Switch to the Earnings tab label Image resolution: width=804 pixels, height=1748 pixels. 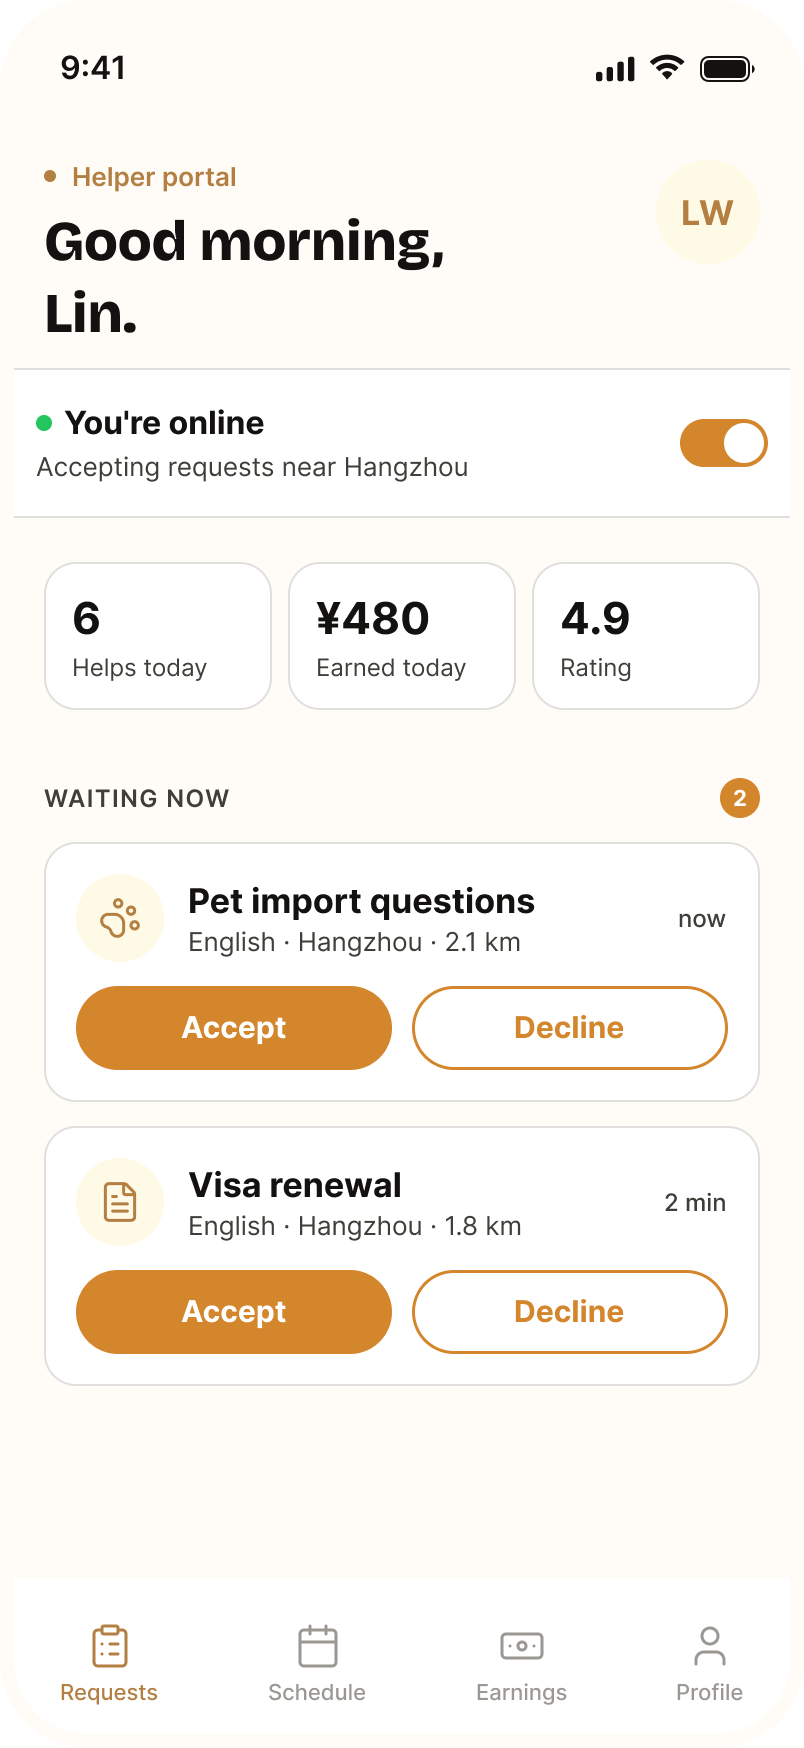[x=522, y=1692]
